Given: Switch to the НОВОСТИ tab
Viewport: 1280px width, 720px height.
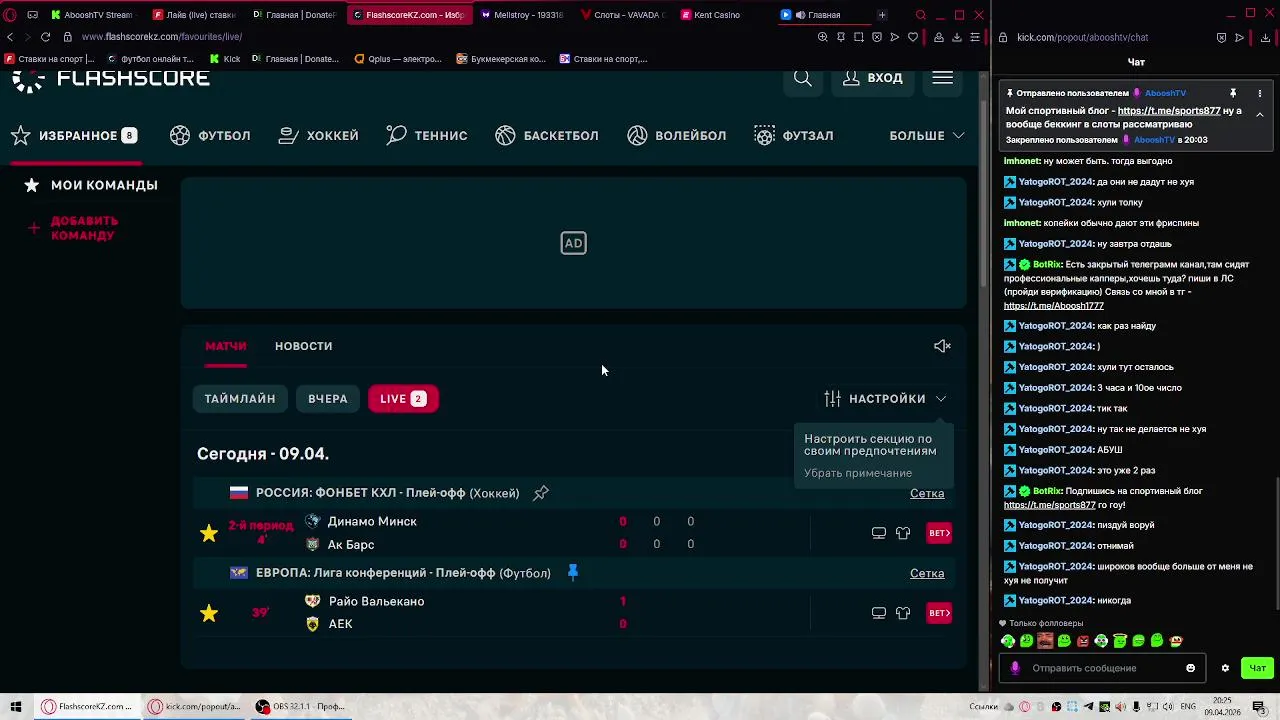Looking at the screenshot, I should coord(303,346).
